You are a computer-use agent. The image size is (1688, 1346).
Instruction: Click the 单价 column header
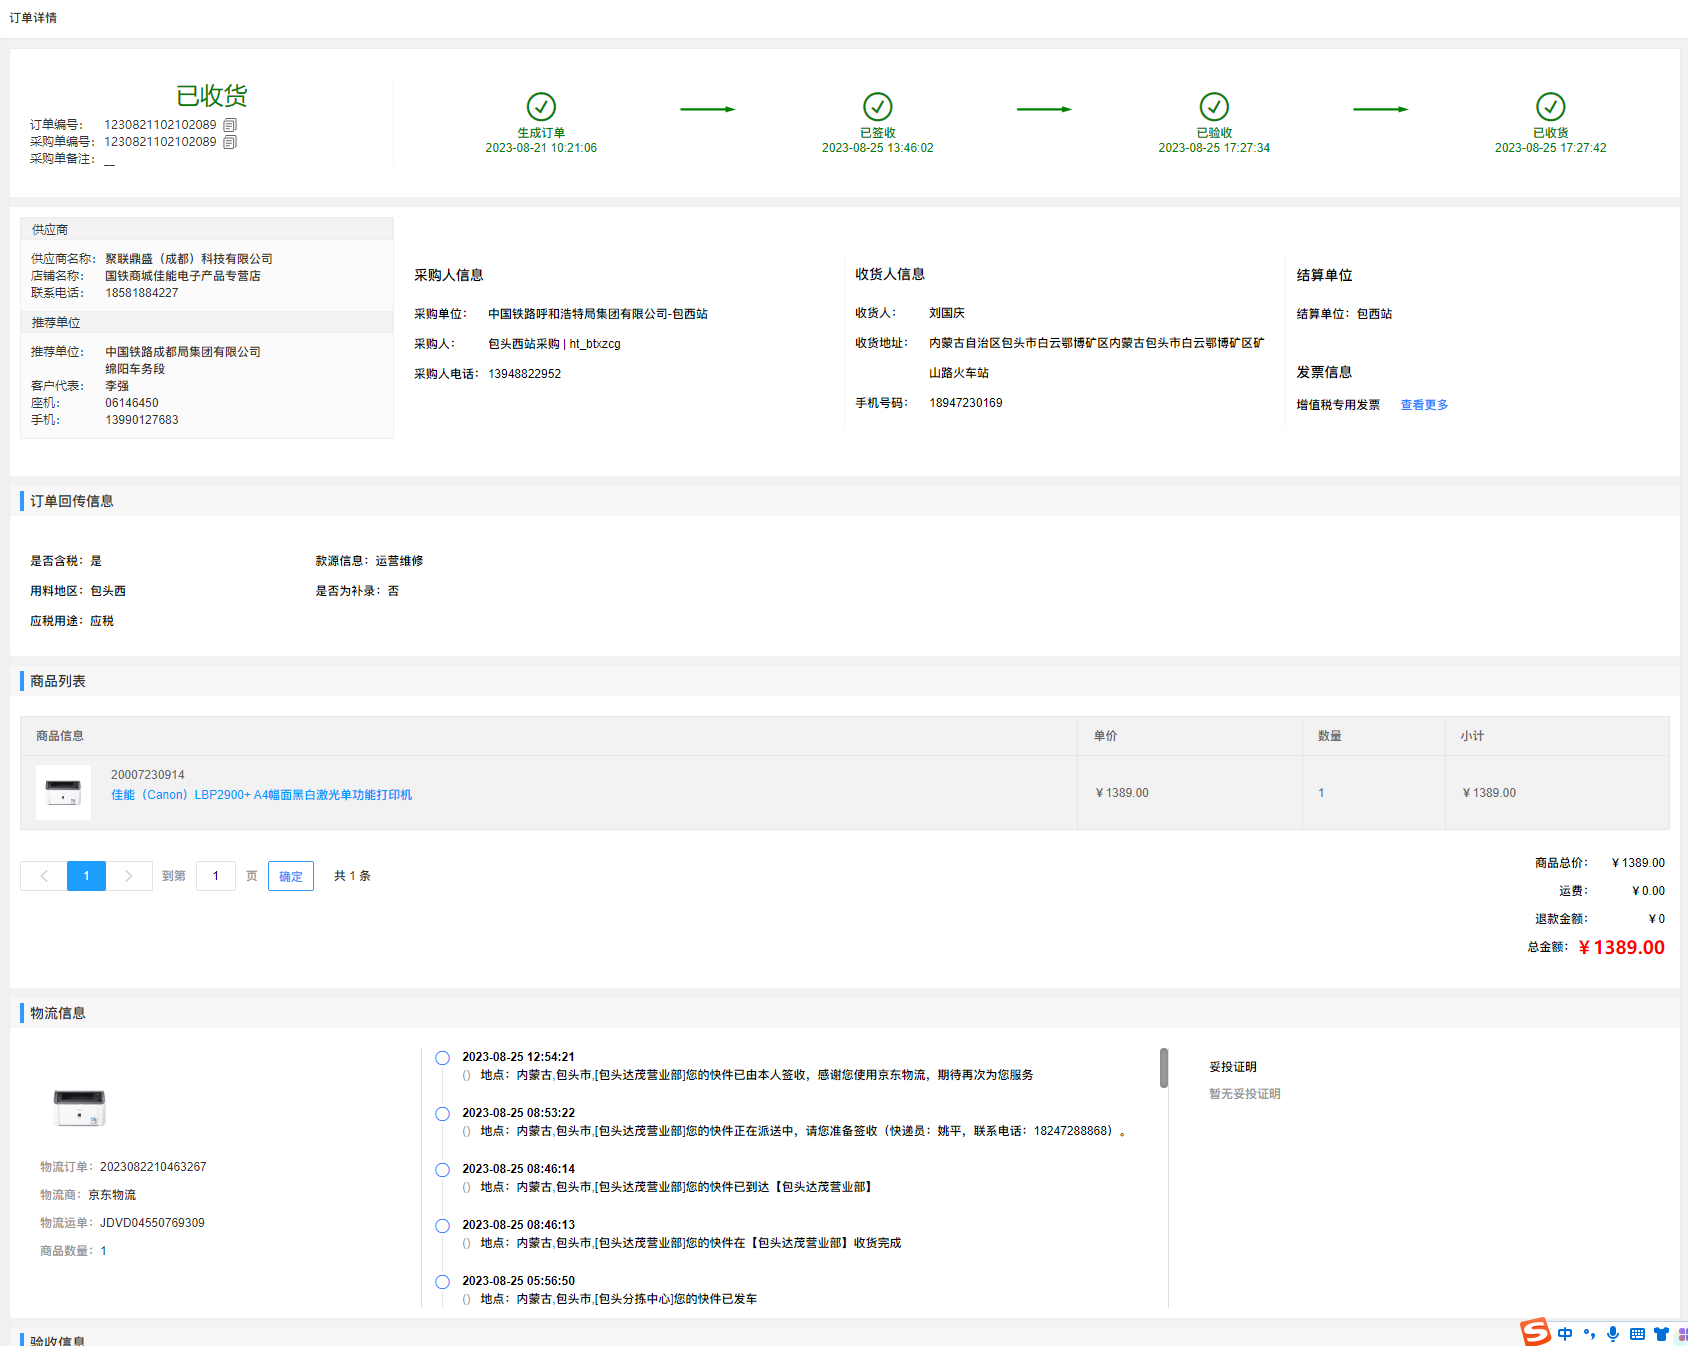1105,736
